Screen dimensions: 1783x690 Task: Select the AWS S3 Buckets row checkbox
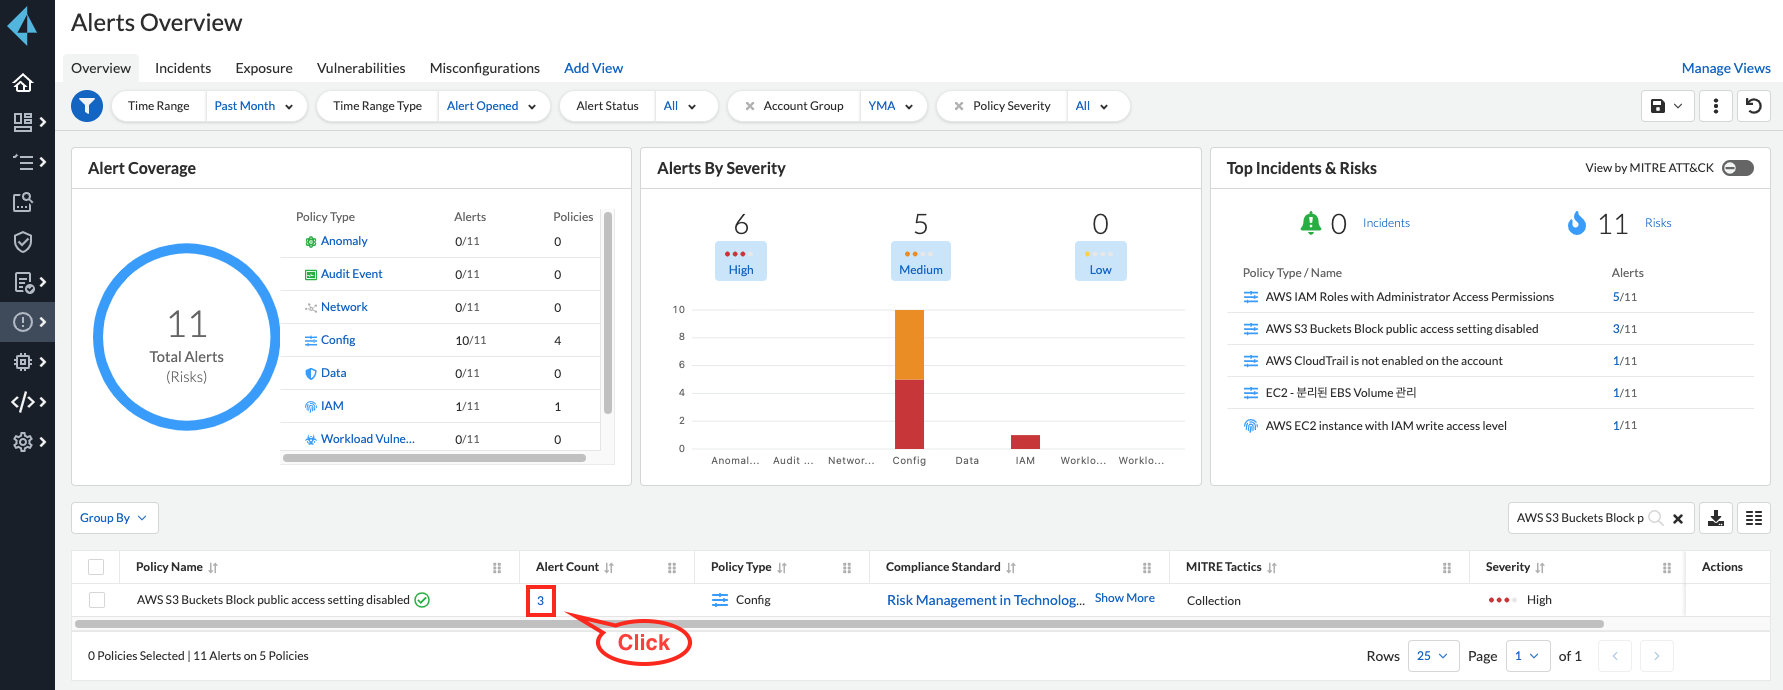click(x=96, y=600)
